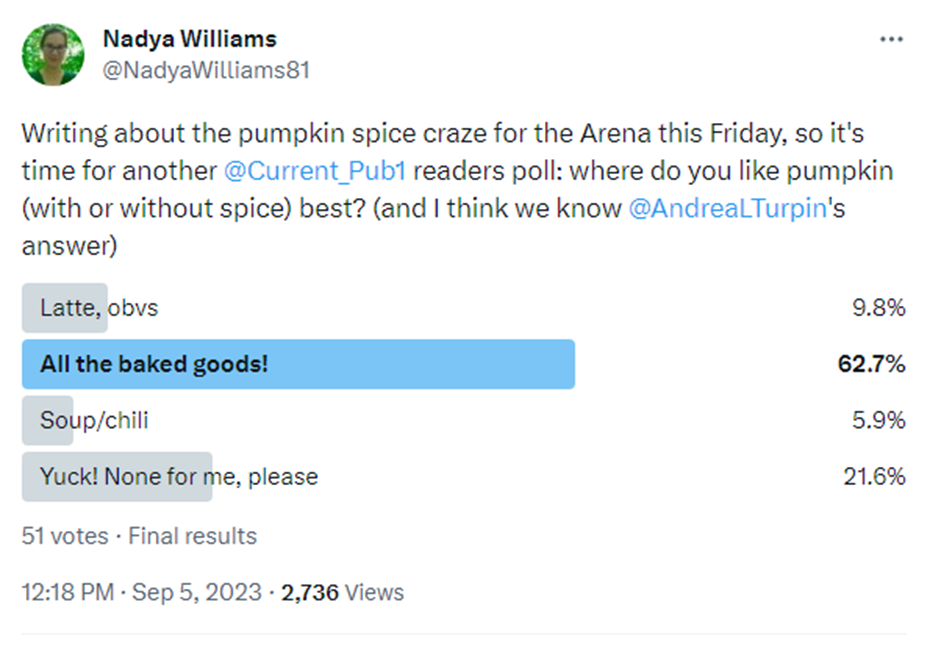Open the three-dot more options menu

tap(891, 39)
